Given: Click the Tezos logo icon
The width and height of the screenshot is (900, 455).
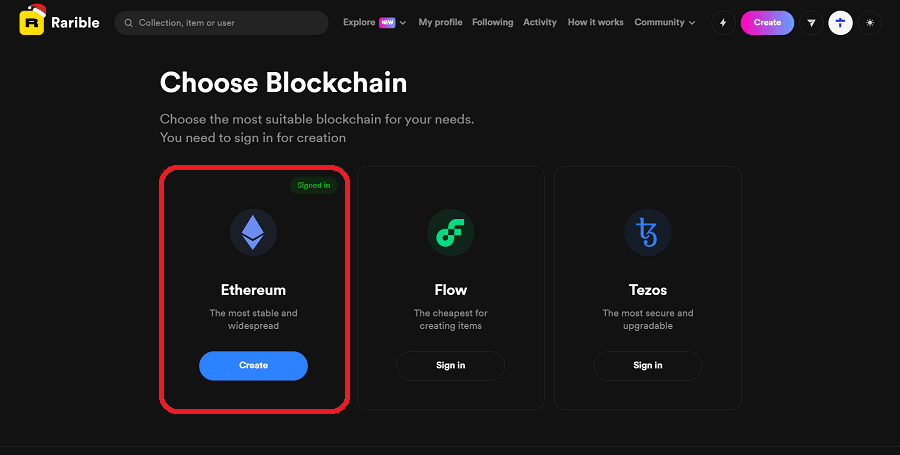Looking at the screenshot, I should coord(647,232).
